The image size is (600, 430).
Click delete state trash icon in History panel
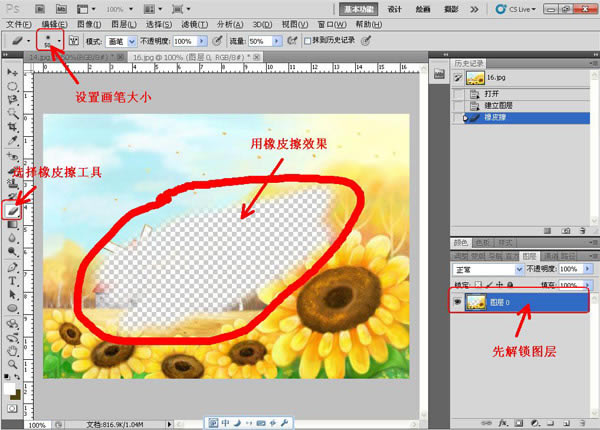(x=582, y=231)
